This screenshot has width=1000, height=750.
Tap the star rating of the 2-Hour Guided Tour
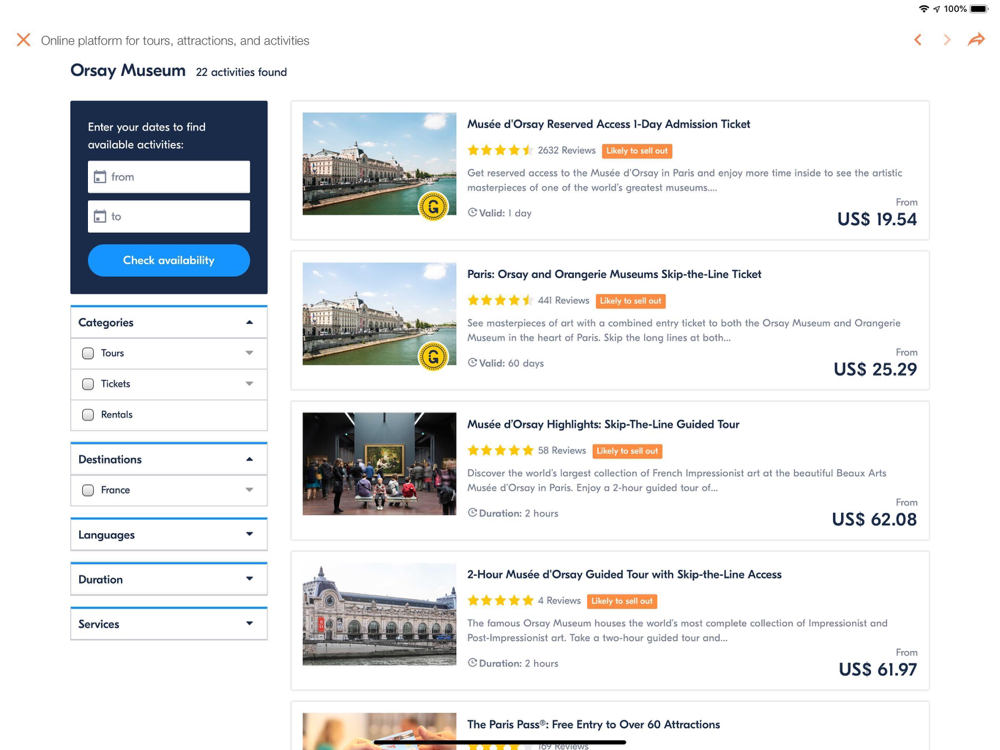click(x=500, y=600)
